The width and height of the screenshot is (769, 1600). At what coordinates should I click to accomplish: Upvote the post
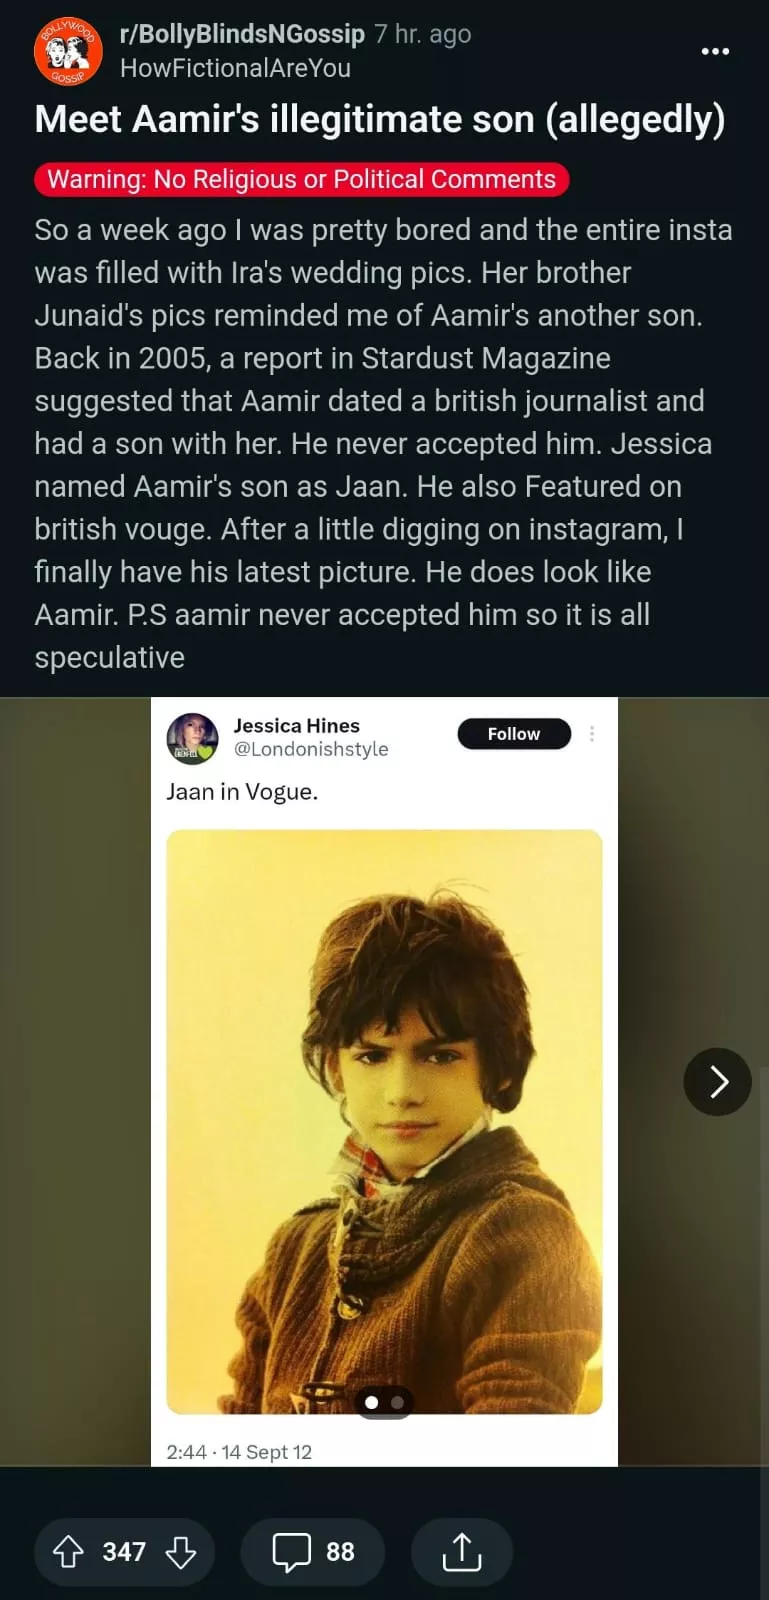pos(68,1551)
